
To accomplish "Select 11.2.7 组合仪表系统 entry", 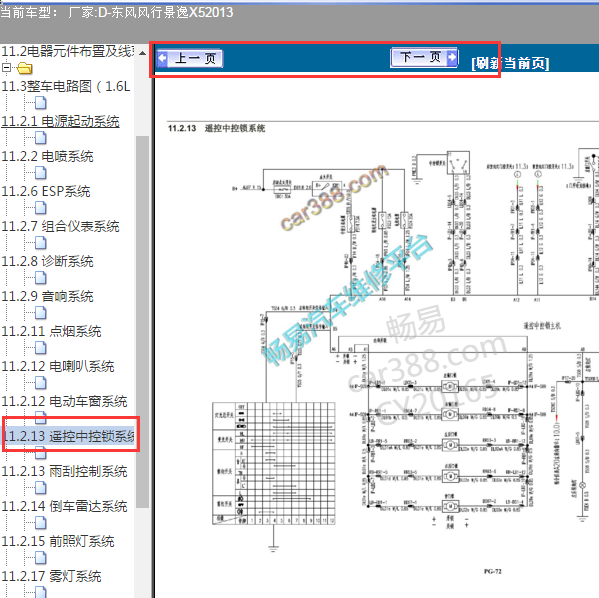I will click(x=60, y=226).
